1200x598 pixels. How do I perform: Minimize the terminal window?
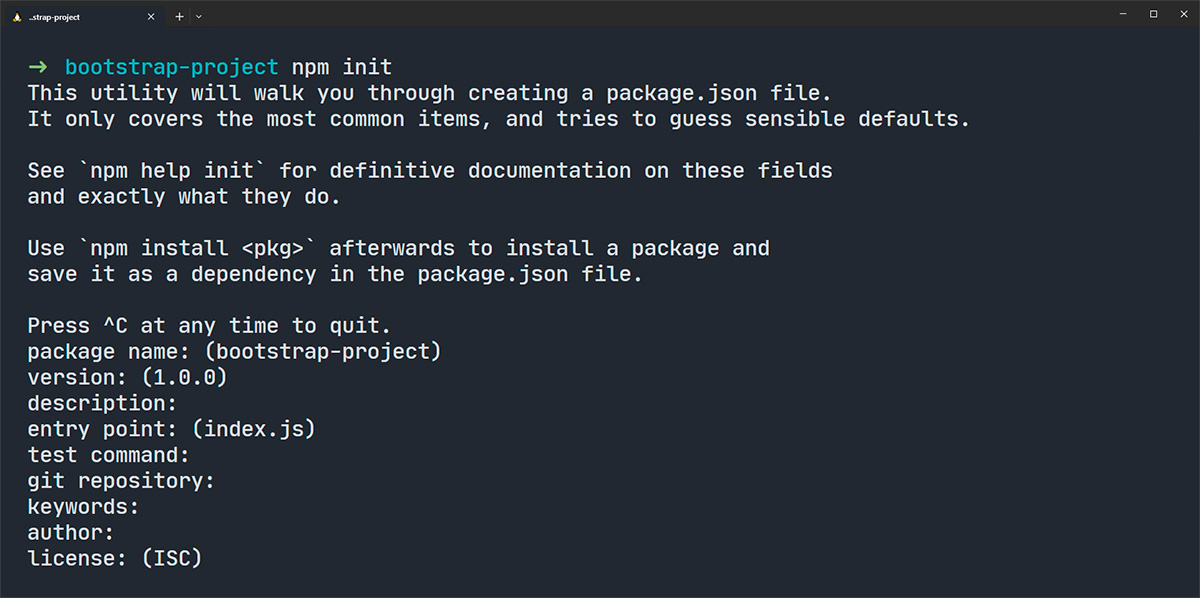1125,15
